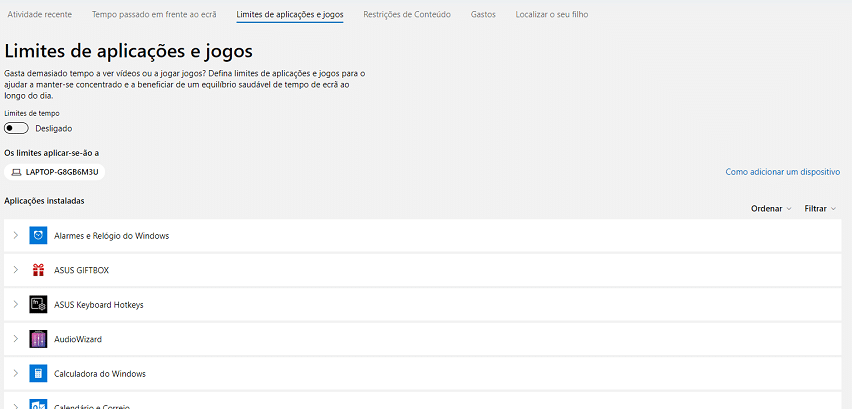Screen dimensions: 852x409
Task: Go to the Gastos tab
Action: coord(483,15)
